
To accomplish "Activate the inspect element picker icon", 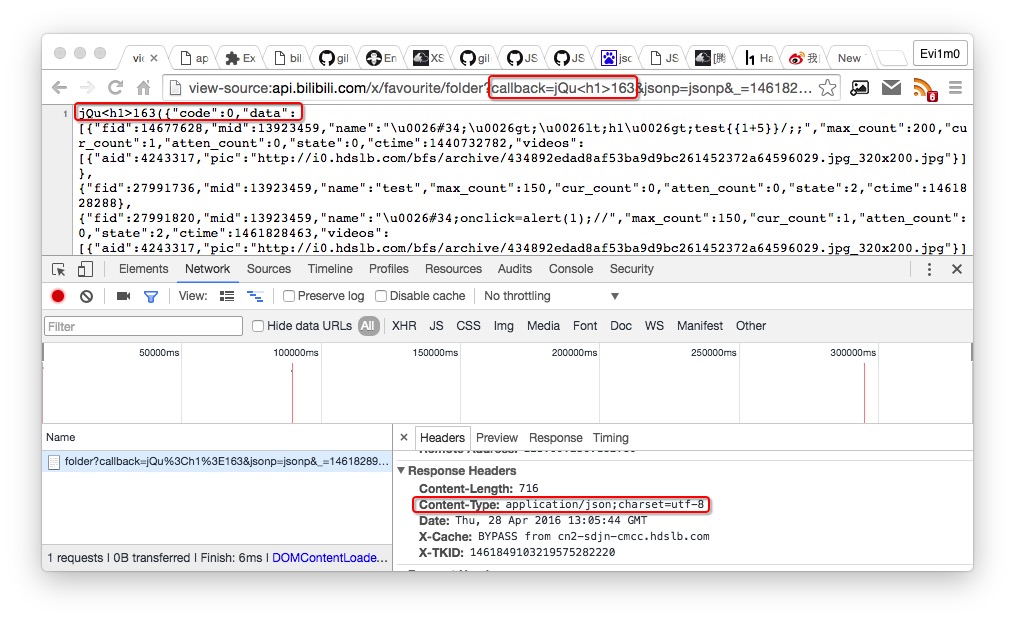I will click(x=58, y=269).
